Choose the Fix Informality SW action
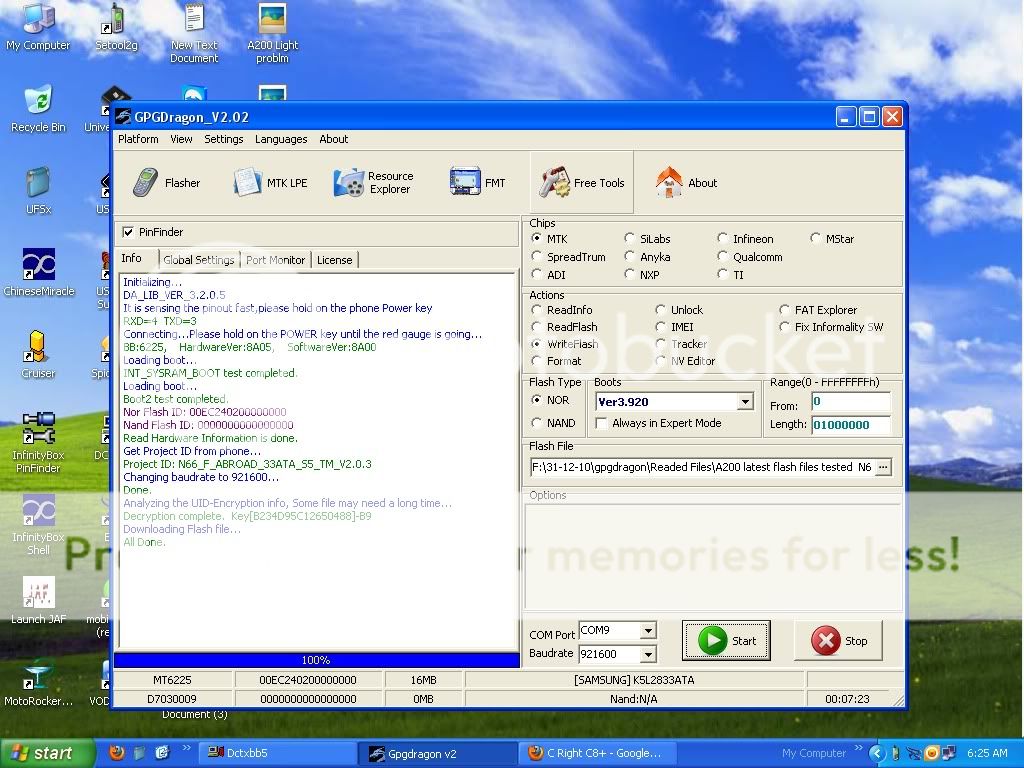 pyautogui.click(x=784, y=327)
